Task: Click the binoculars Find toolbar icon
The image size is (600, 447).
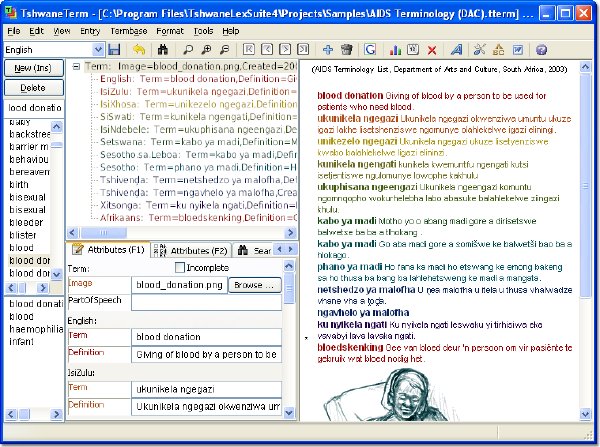Action: 163,50
